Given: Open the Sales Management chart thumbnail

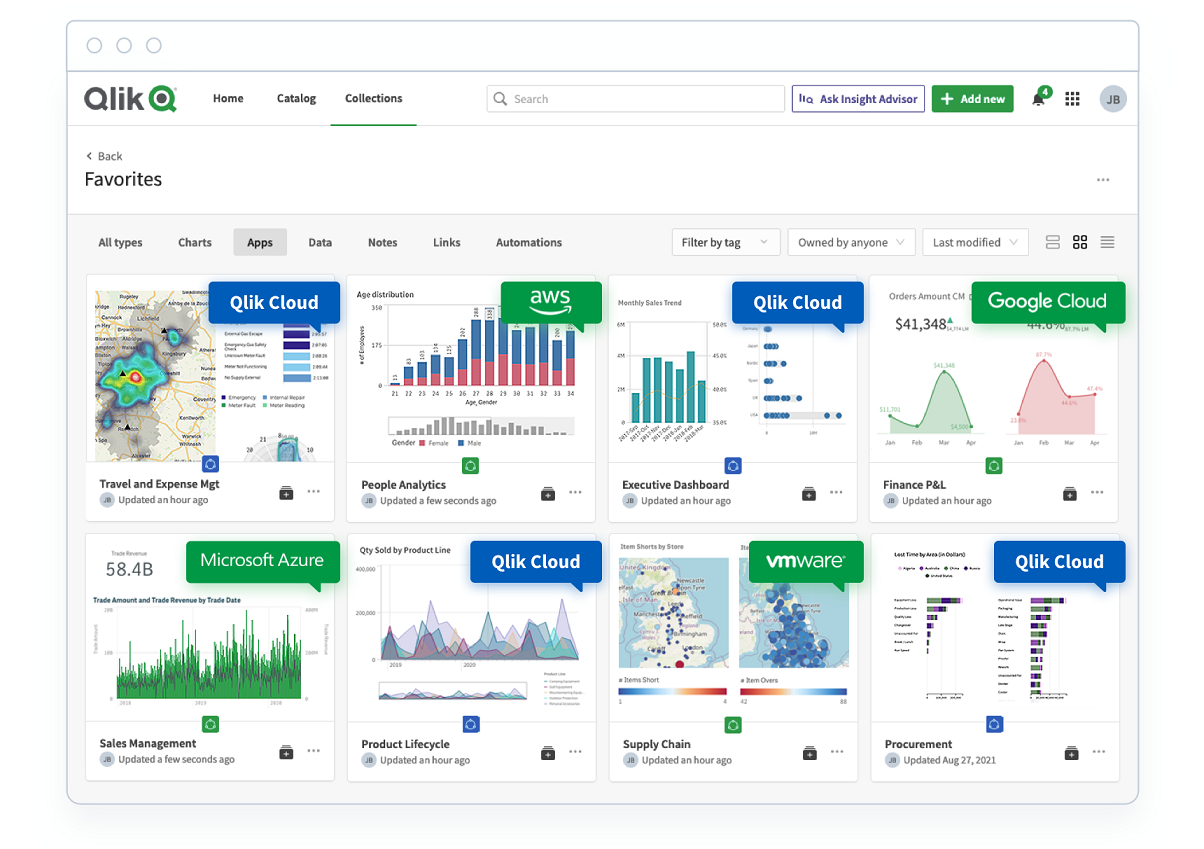Looking at the screenshot, I should click(x=210, y=627).
